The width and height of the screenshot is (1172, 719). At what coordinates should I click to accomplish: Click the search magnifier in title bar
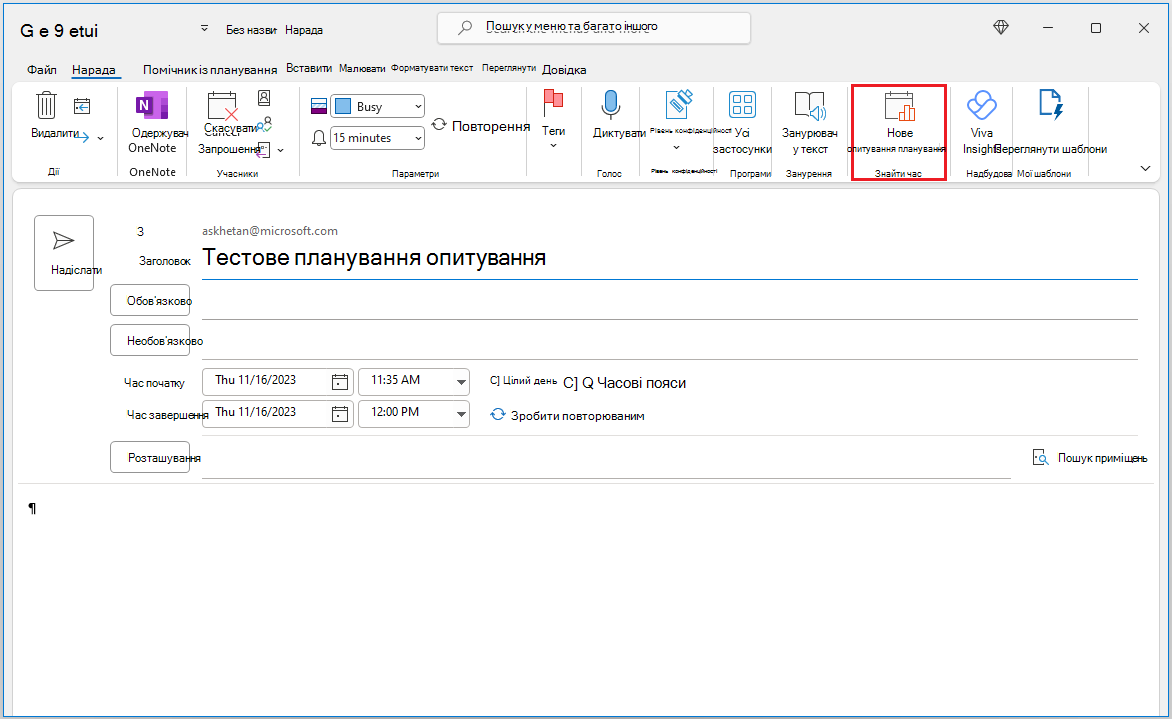click(465, 28)
